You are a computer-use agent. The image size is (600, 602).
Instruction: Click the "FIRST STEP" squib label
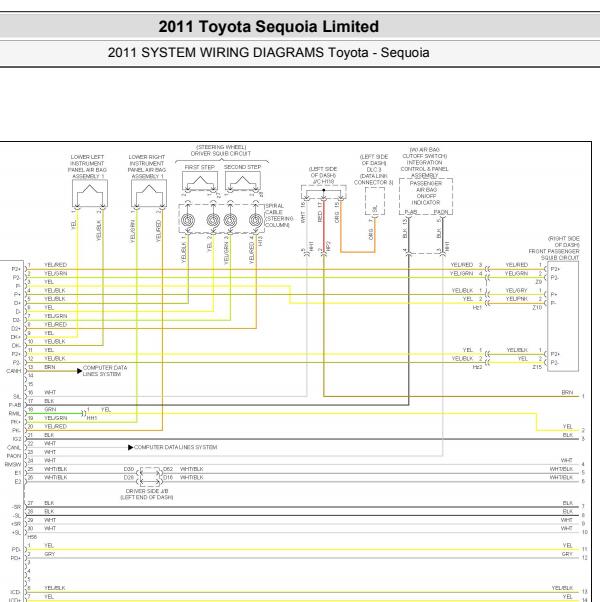(x=199, y=167)
